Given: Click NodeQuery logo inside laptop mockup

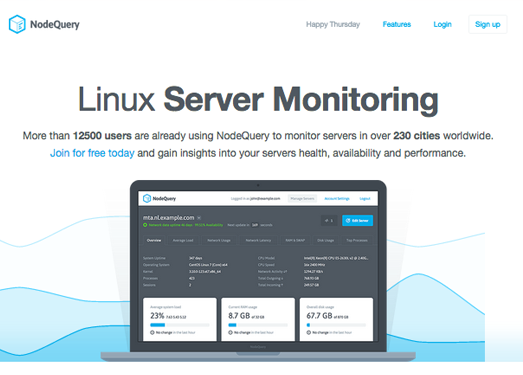Looking at the screenshot, I should [x=159, y=199].
